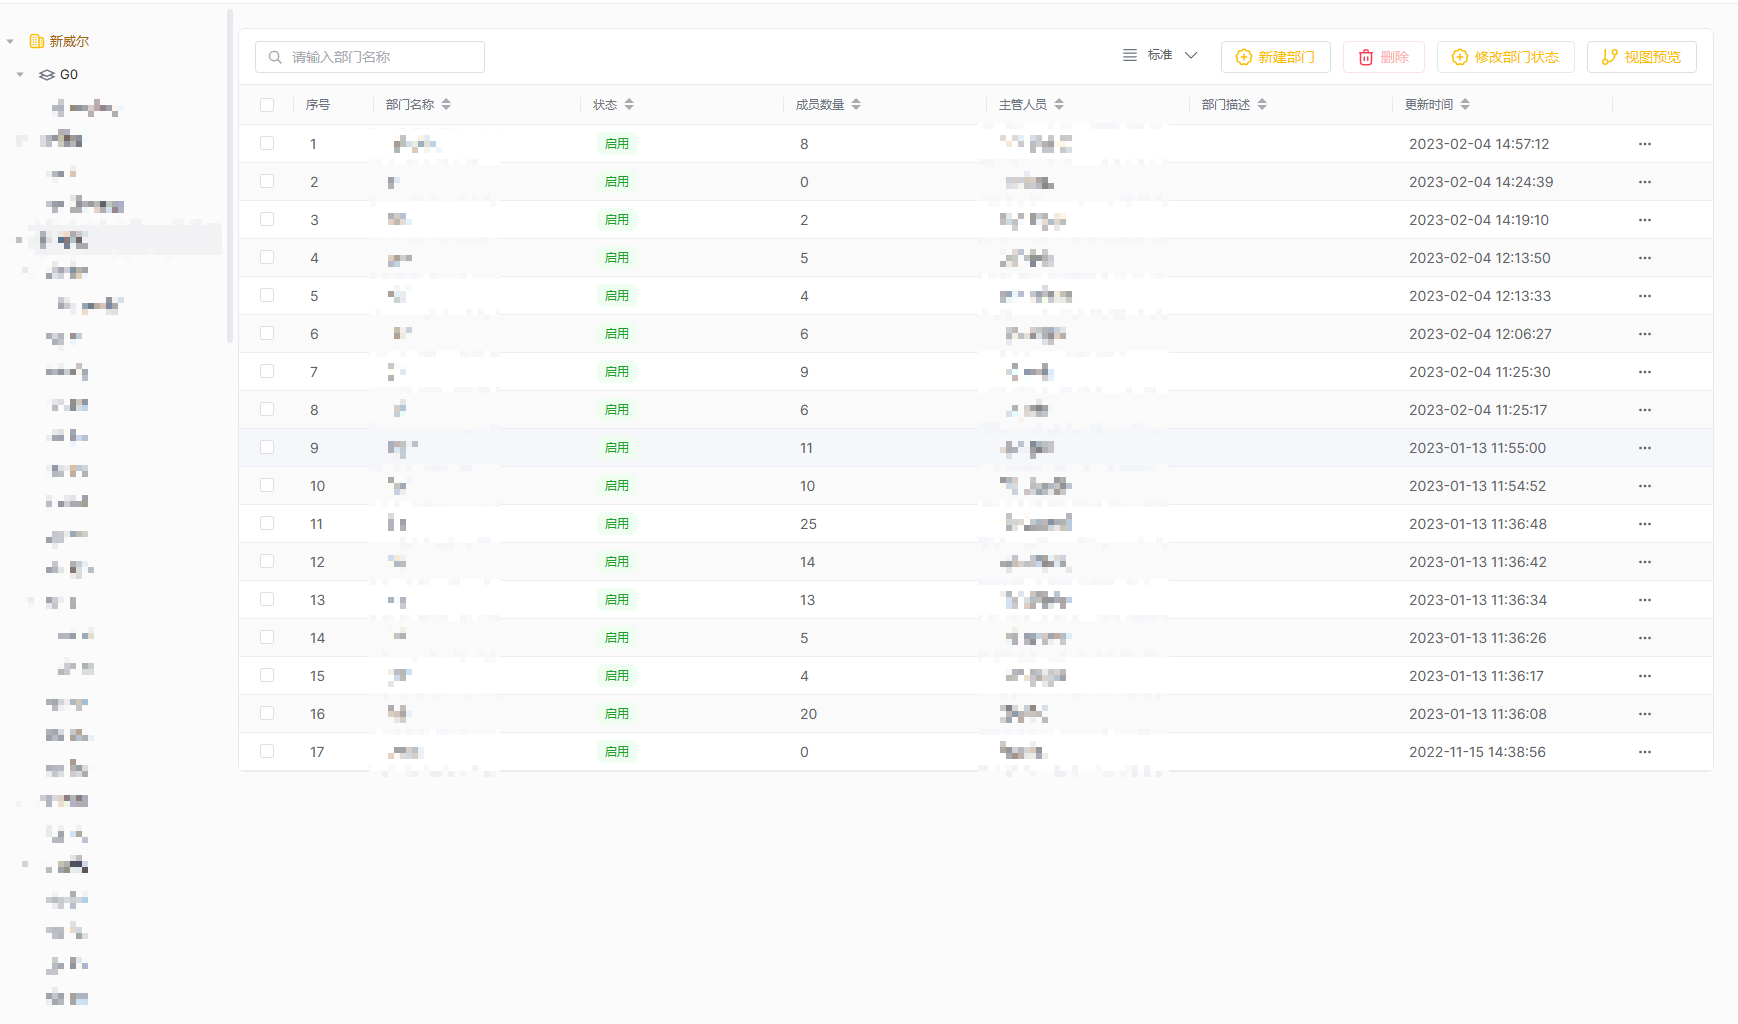Check the checkbox for row 16
Viewport: 1738px width, 1024px height.
(x=267, y=713)
